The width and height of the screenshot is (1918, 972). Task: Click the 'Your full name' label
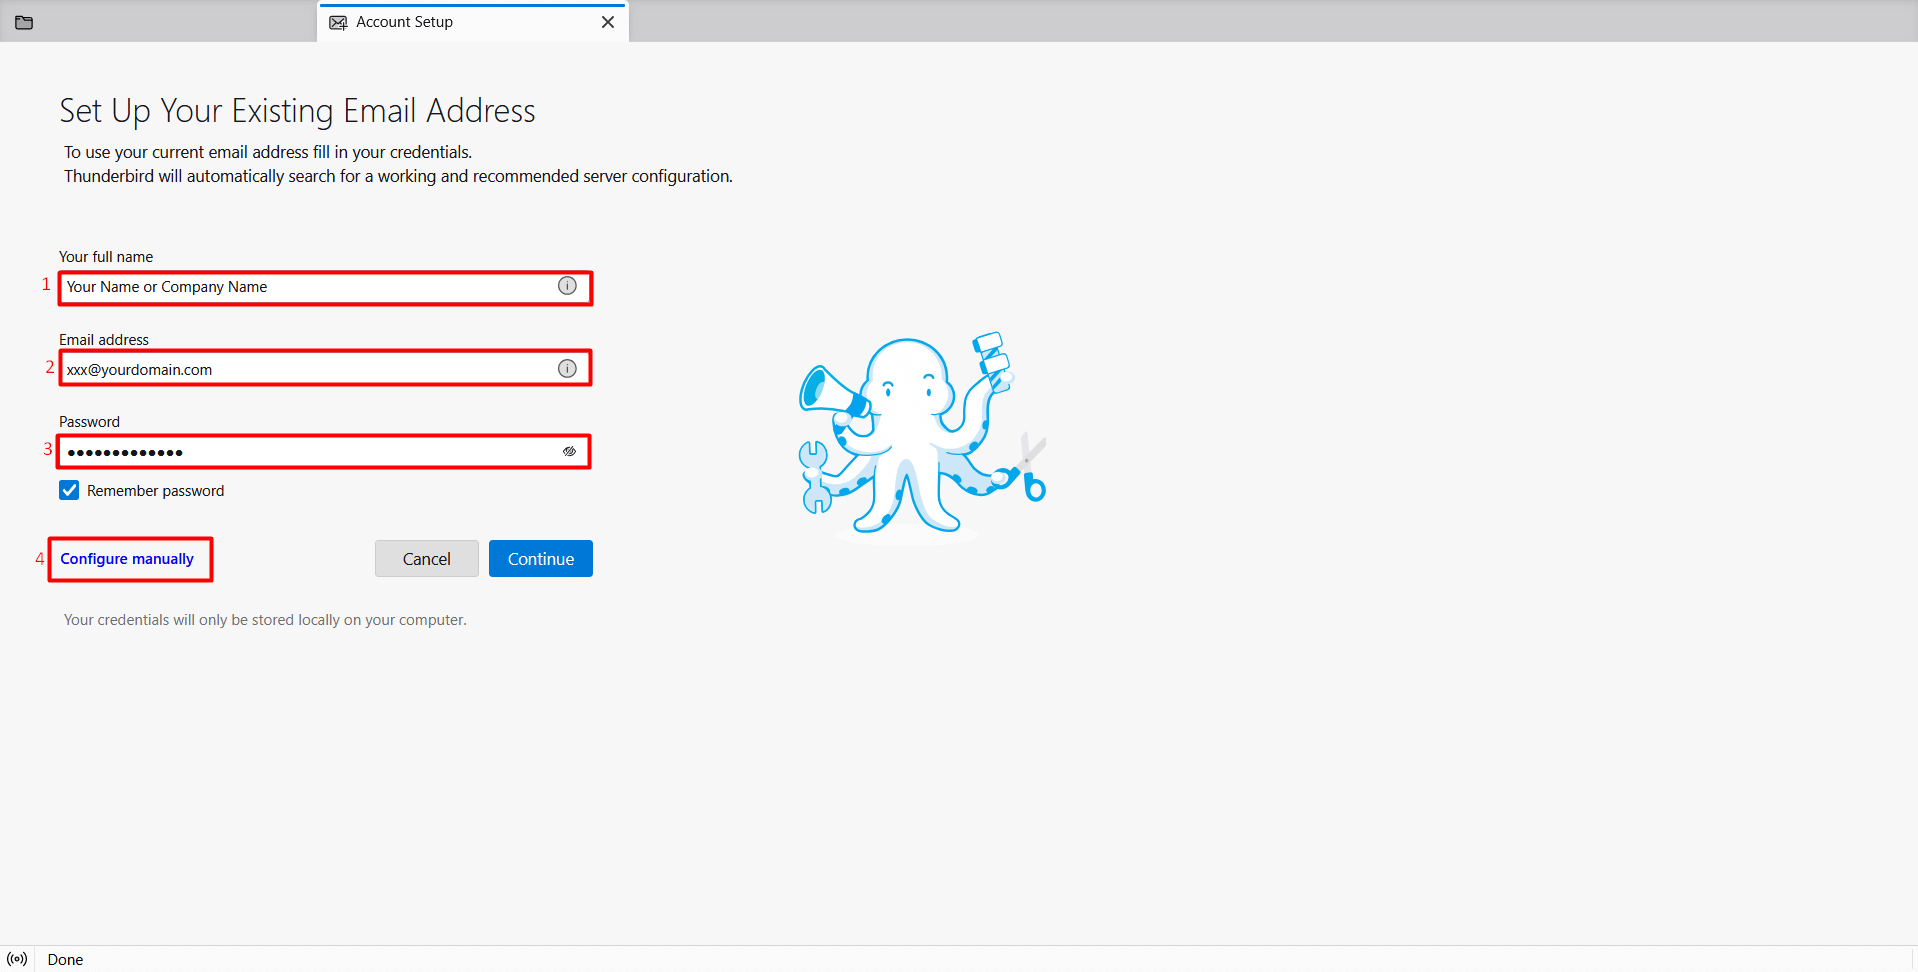(x=106, y=257)
